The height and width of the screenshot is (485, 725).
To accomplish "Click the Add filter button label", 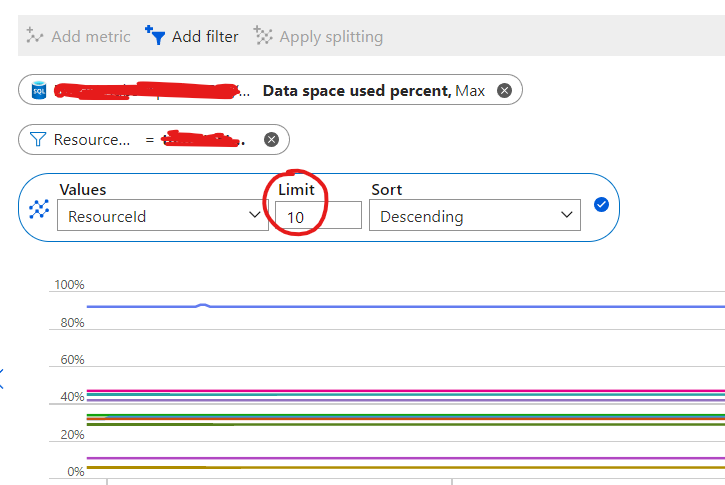I will [205, 36].
